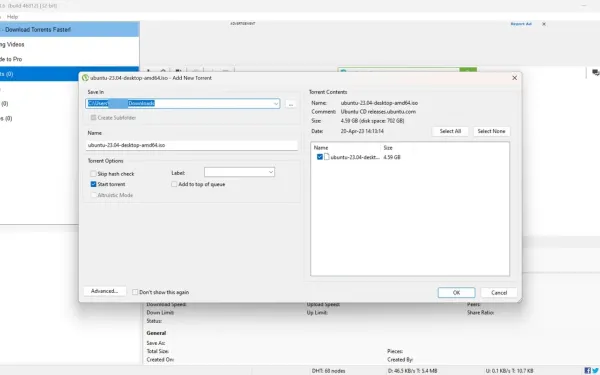This screenshot has width=600, height=375.
Task: Click the Ubuntu CD releases.ubuntu.com comment text
Action: (378, 112)
